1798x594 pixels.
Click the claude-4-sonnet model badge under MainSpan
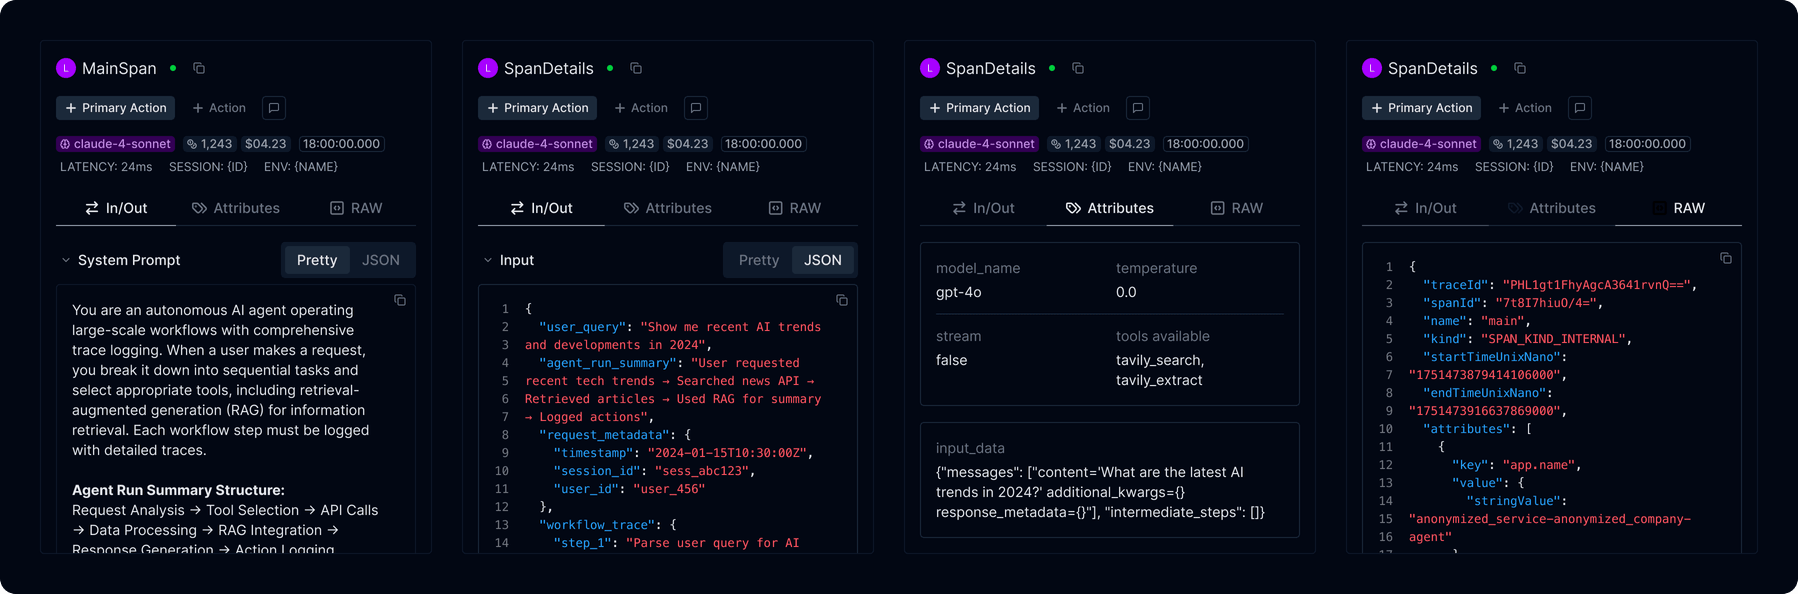115,144
